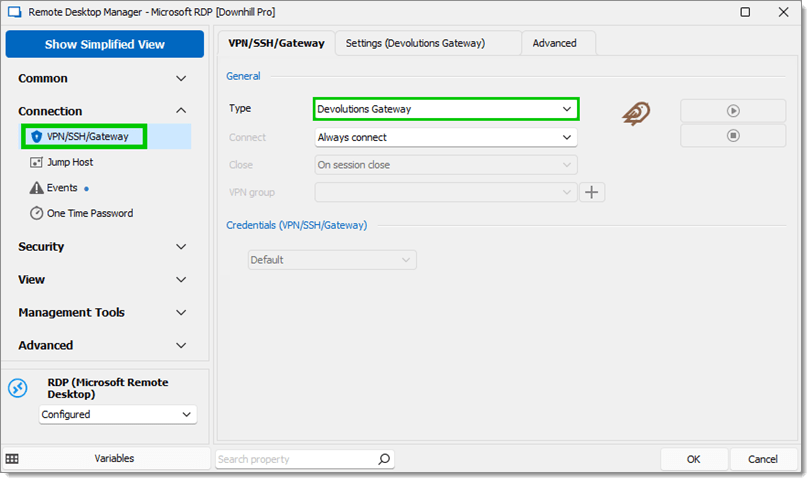Click the plus button beside VPN group
The height and width of the screenshot is (483, 812).
coord(591,192)
